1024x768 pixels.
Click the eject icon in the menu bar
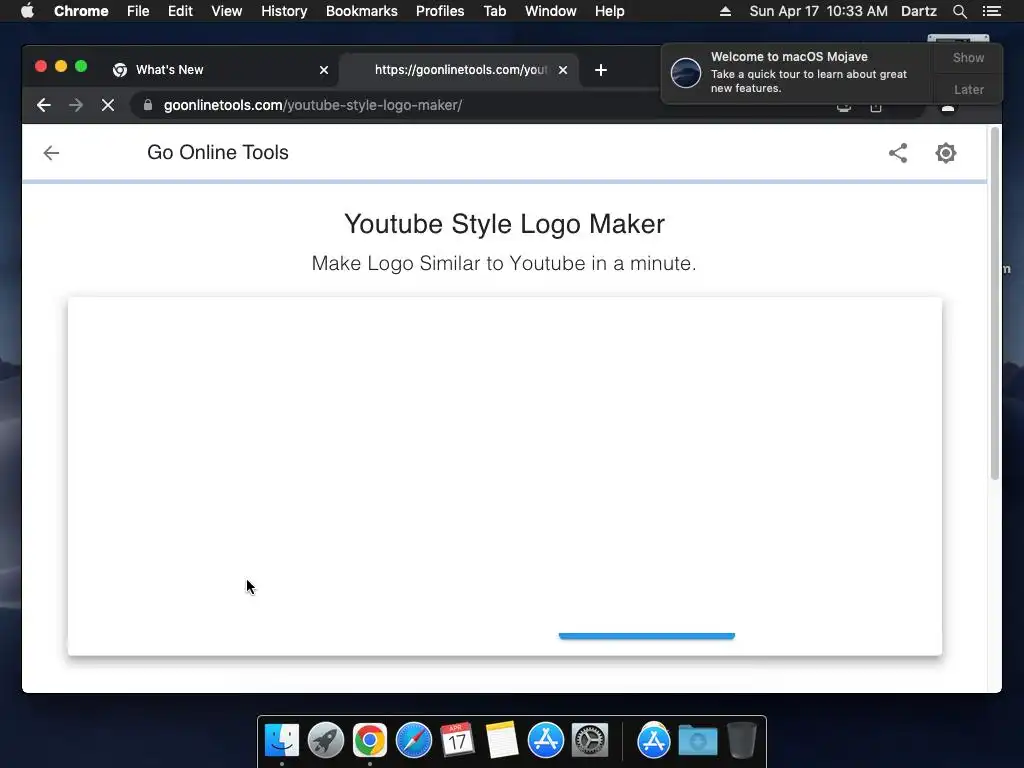pyautogui.click(x=726, y=11)
